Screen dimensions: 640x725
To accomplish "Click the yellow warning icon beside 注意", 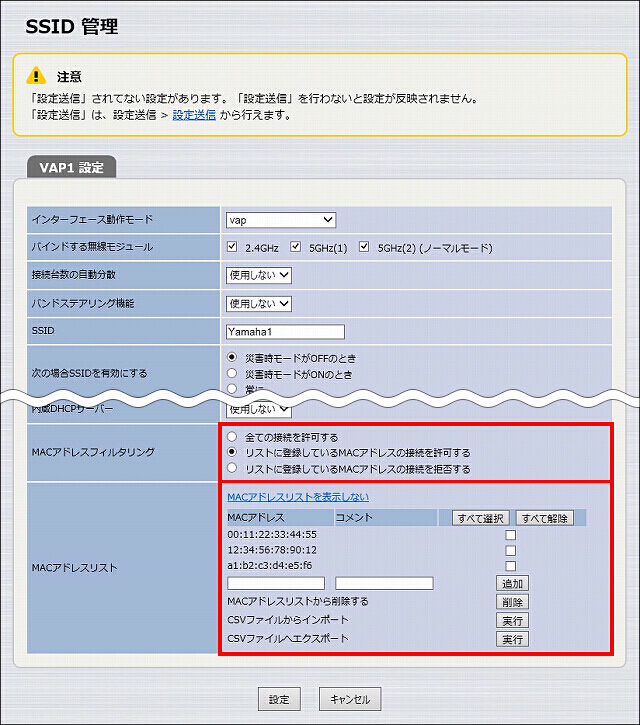I will (x=36, y=75).
